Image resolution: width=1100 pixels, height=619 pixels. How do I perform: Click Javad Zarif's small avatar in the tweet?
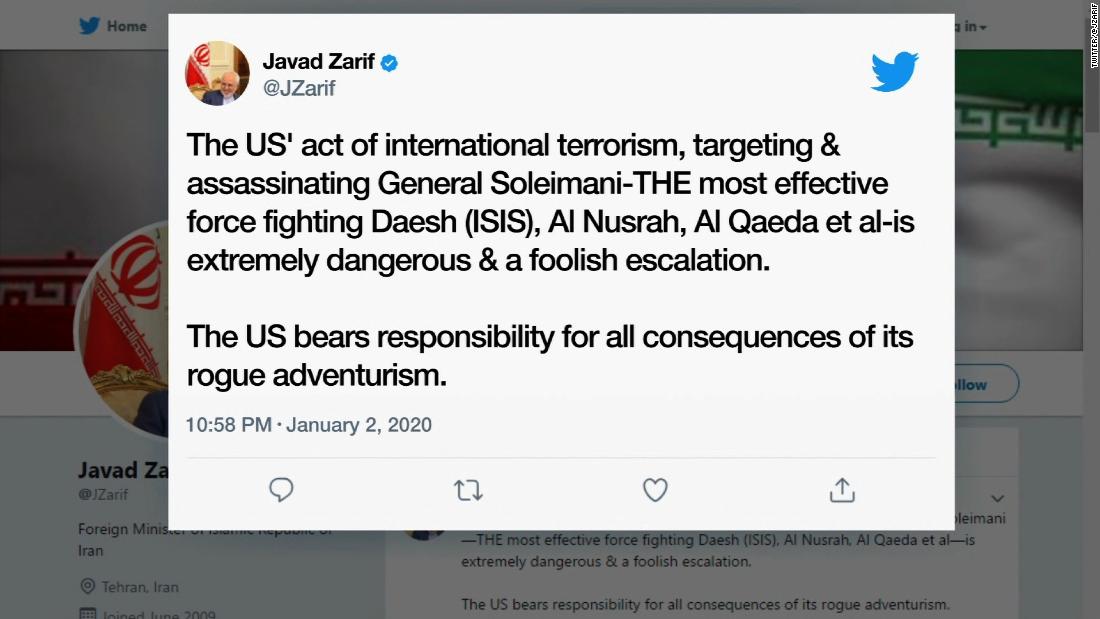click(x=217, y=74)
